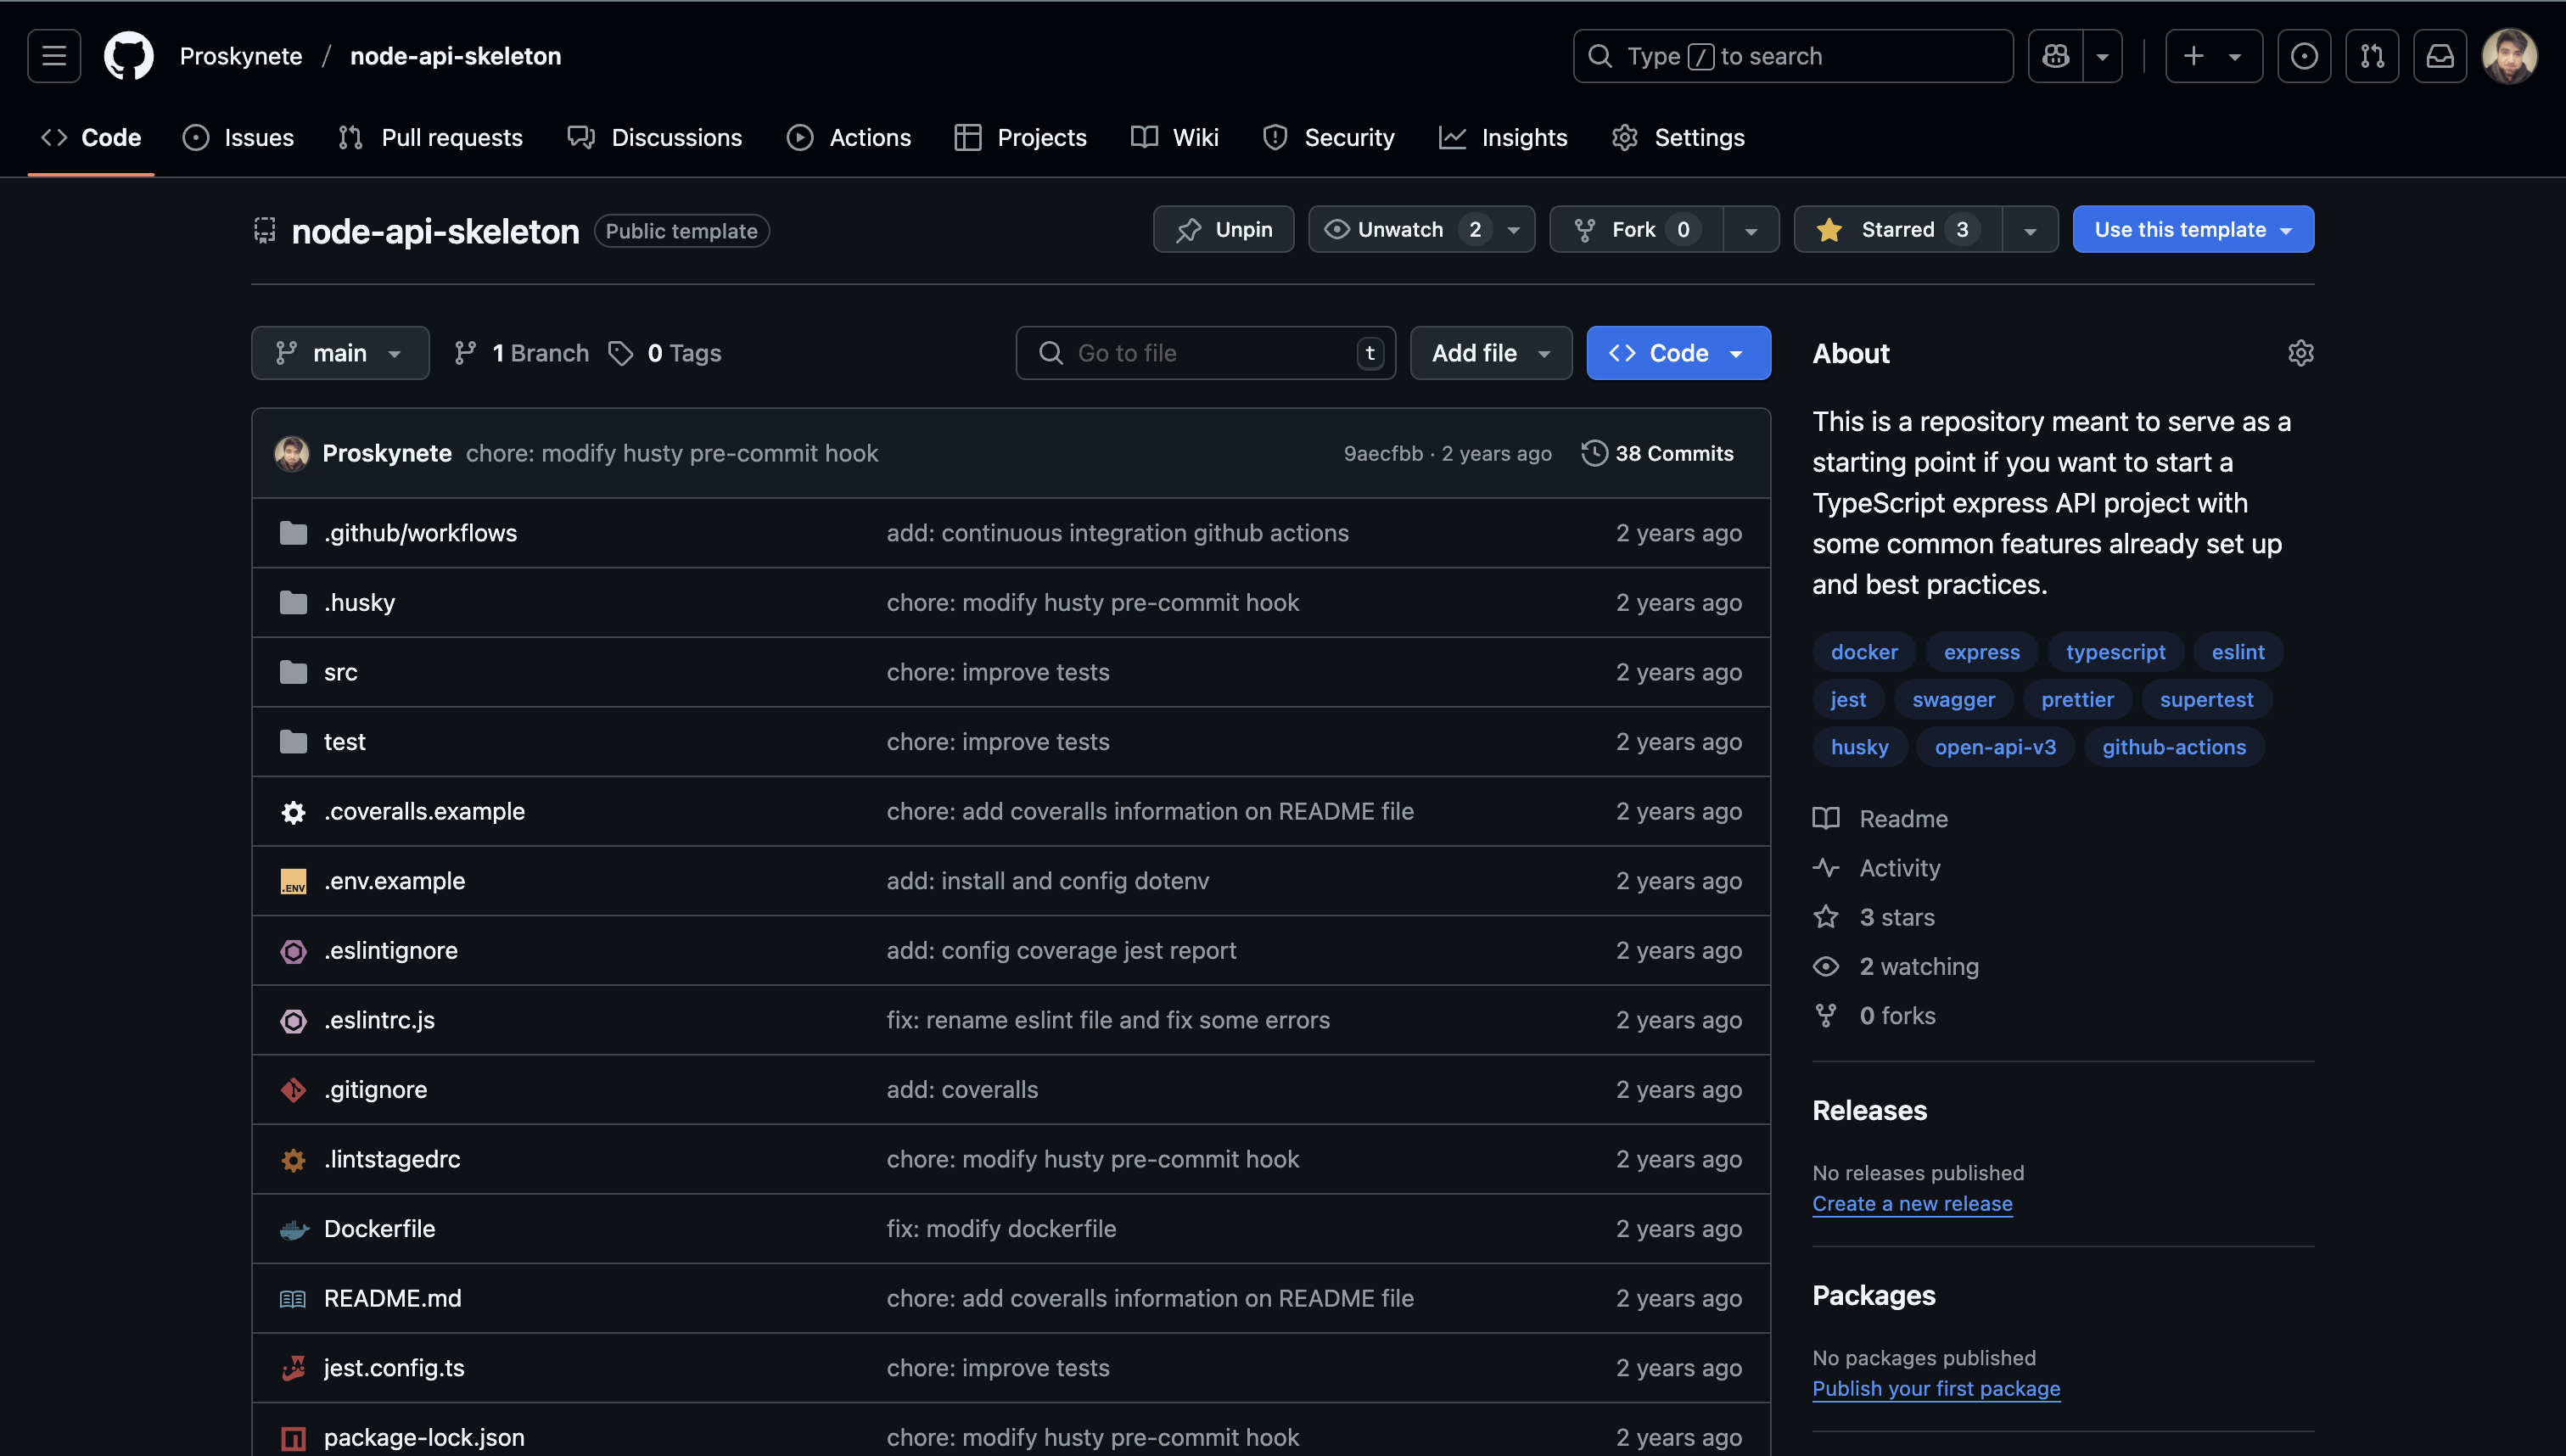The height and width of the screenshot is (1456, 2566).
Task: Click the docker topic tag
Action: click(x=1864, y=652)
